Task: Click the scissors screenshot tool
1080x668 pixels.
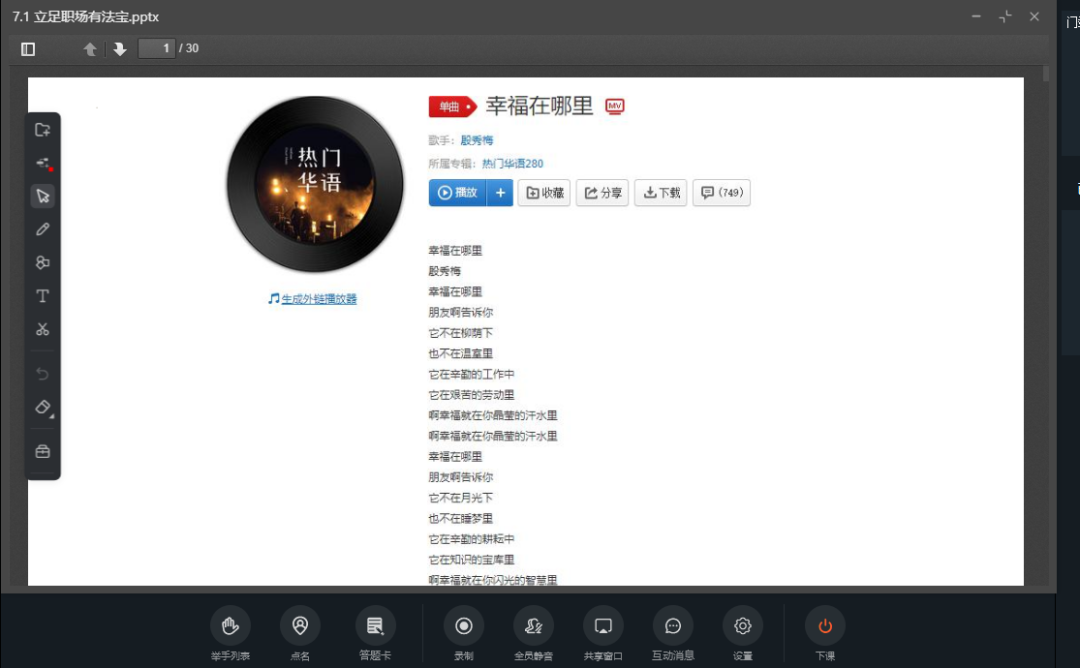Action: point(42,328)
